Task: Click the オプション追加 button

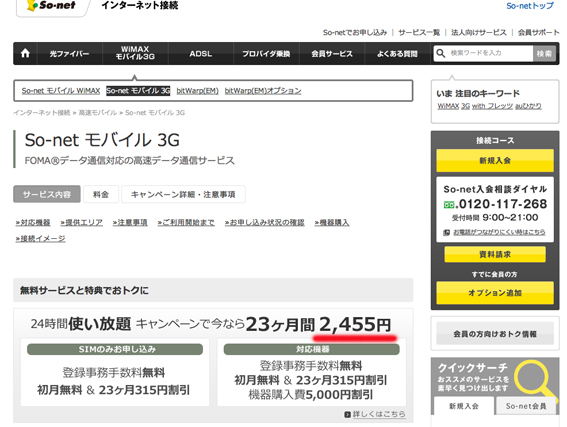Action: [495, 293]
